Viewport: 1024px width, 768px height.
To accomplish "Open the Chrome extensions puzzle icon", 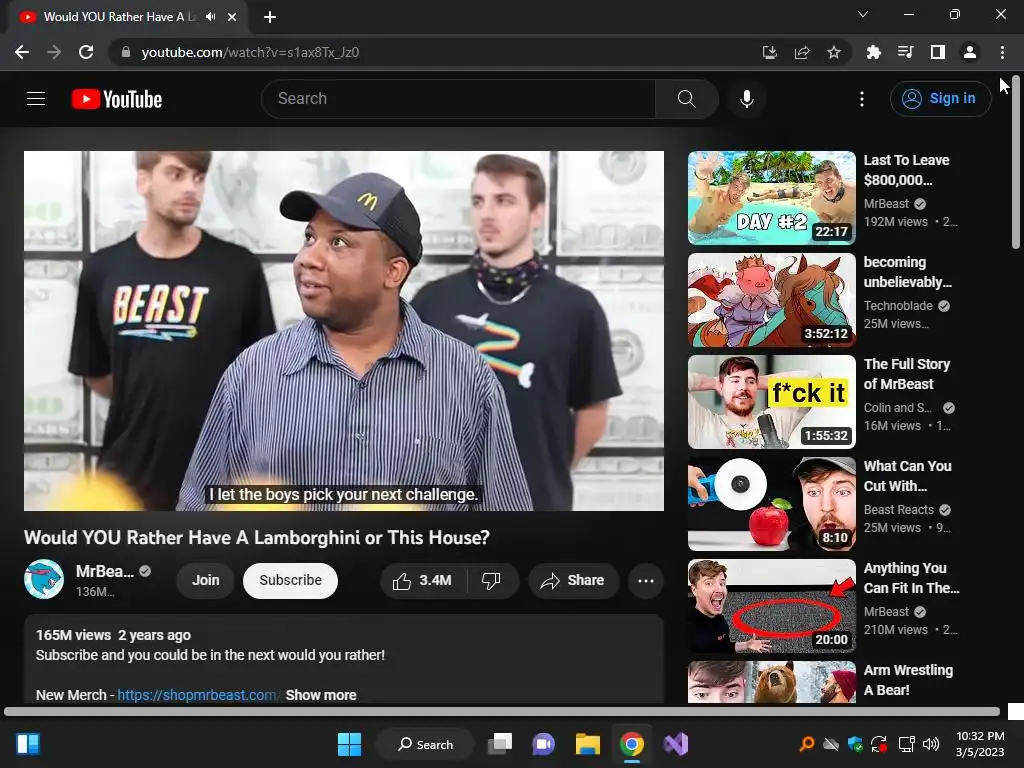I will pos(873,52).
